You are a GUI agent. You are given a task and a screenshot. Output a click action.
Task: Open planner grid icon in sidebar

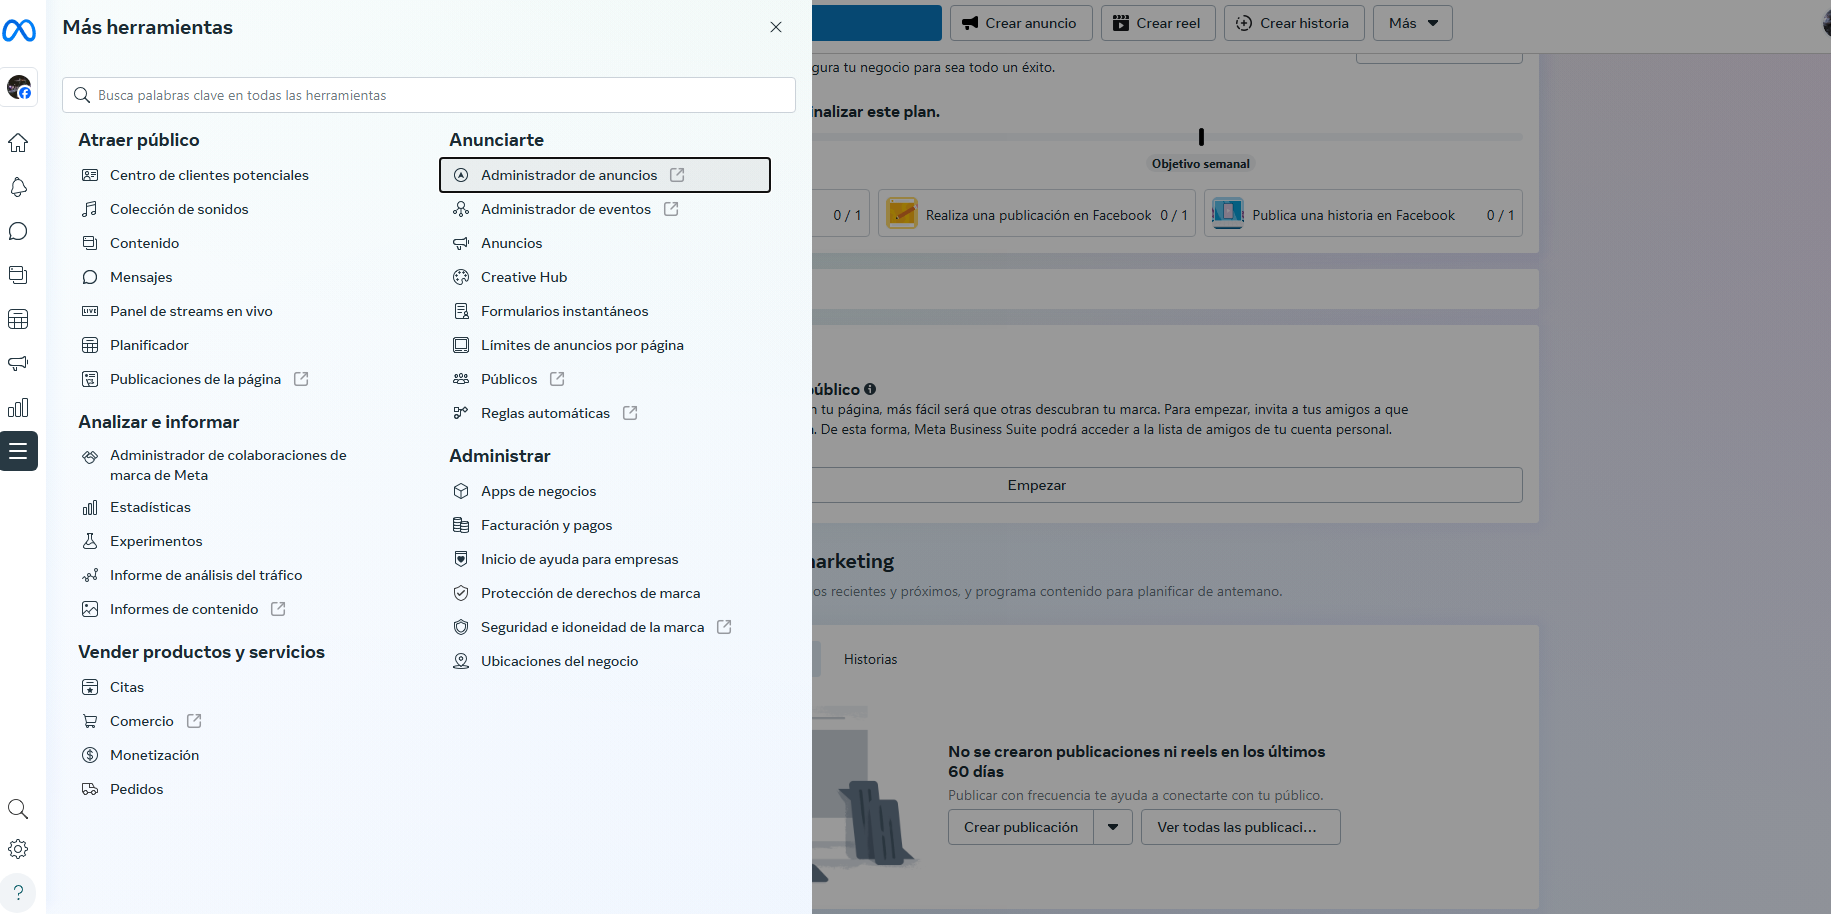coord(18,319)
